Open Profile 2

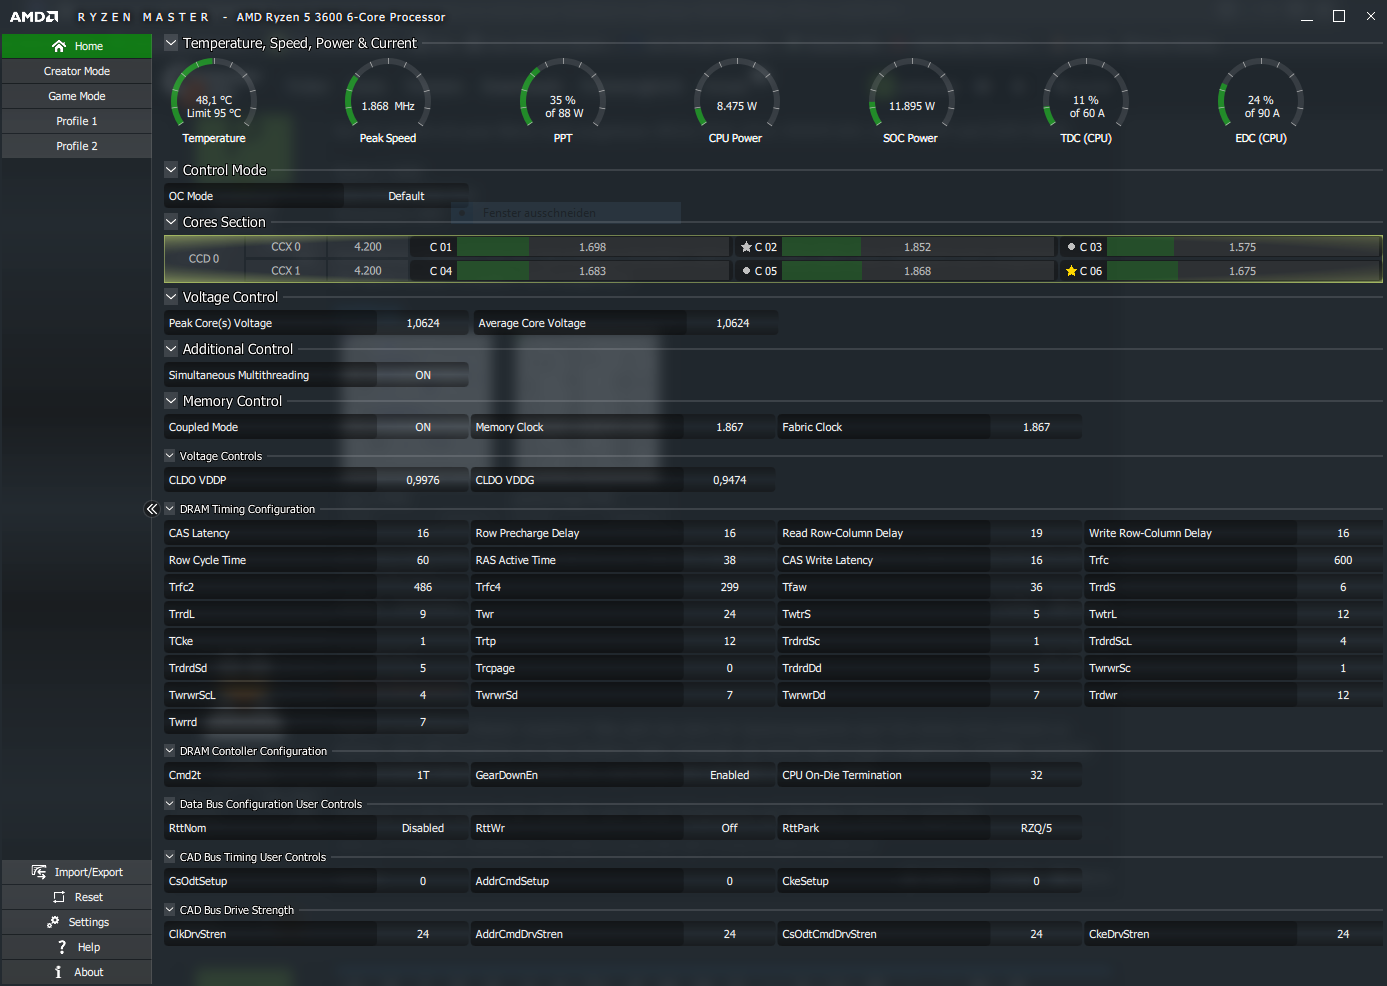77,146
